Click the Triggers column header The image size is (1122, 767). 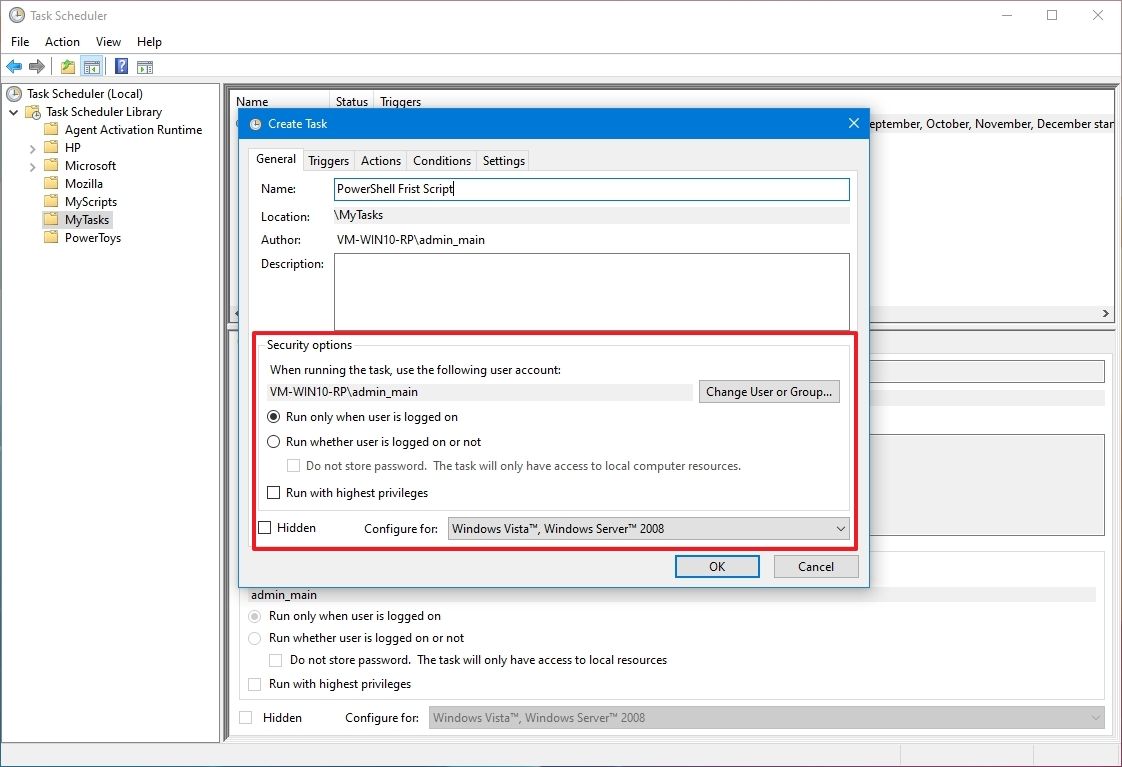pos(402,101)
